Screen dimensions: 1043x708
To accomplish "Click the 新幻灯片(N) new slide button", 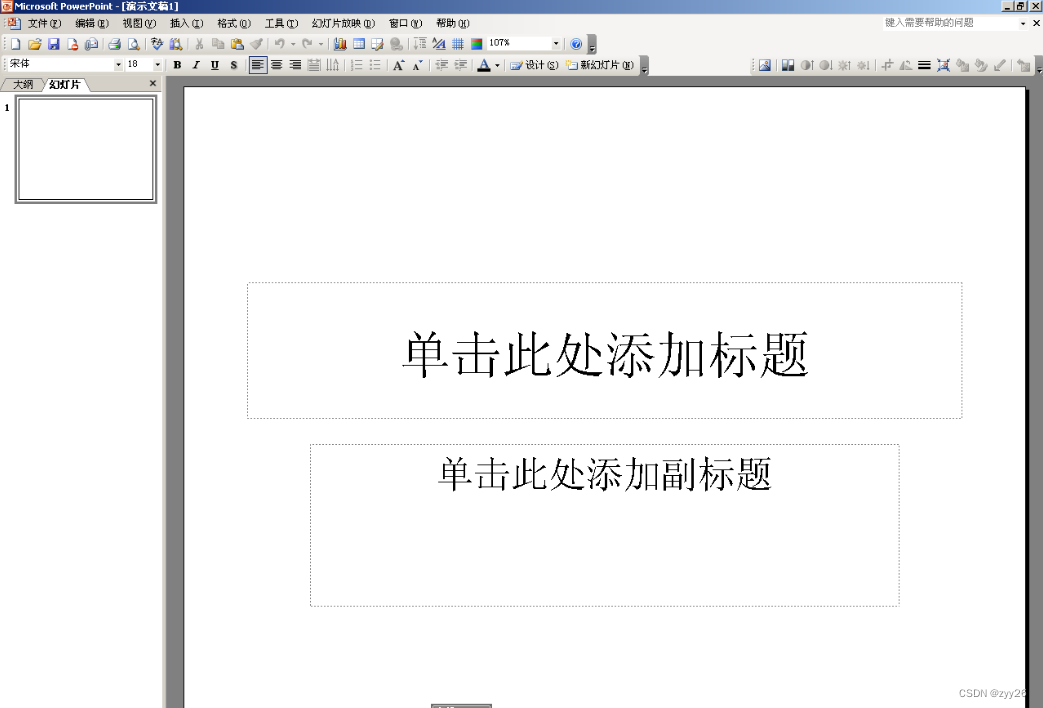I will [600, 65].
